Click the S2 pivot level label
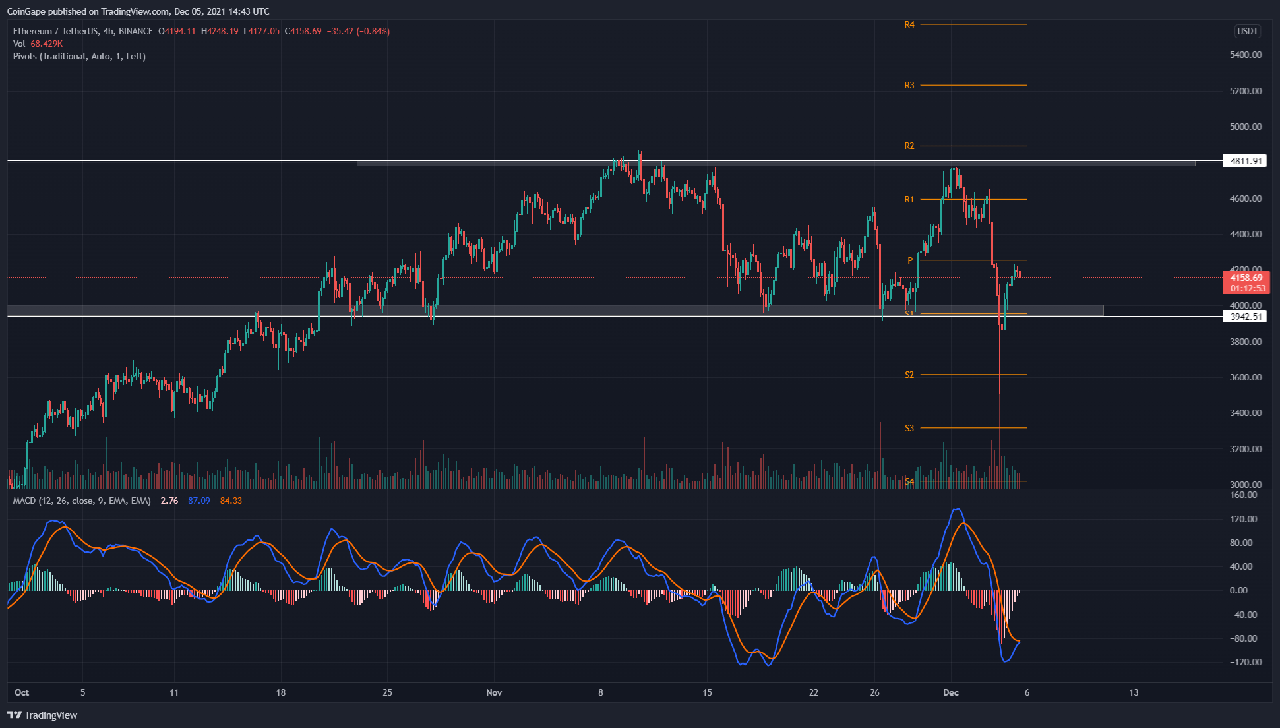The image size is (1280, 728). coord(909,375)
